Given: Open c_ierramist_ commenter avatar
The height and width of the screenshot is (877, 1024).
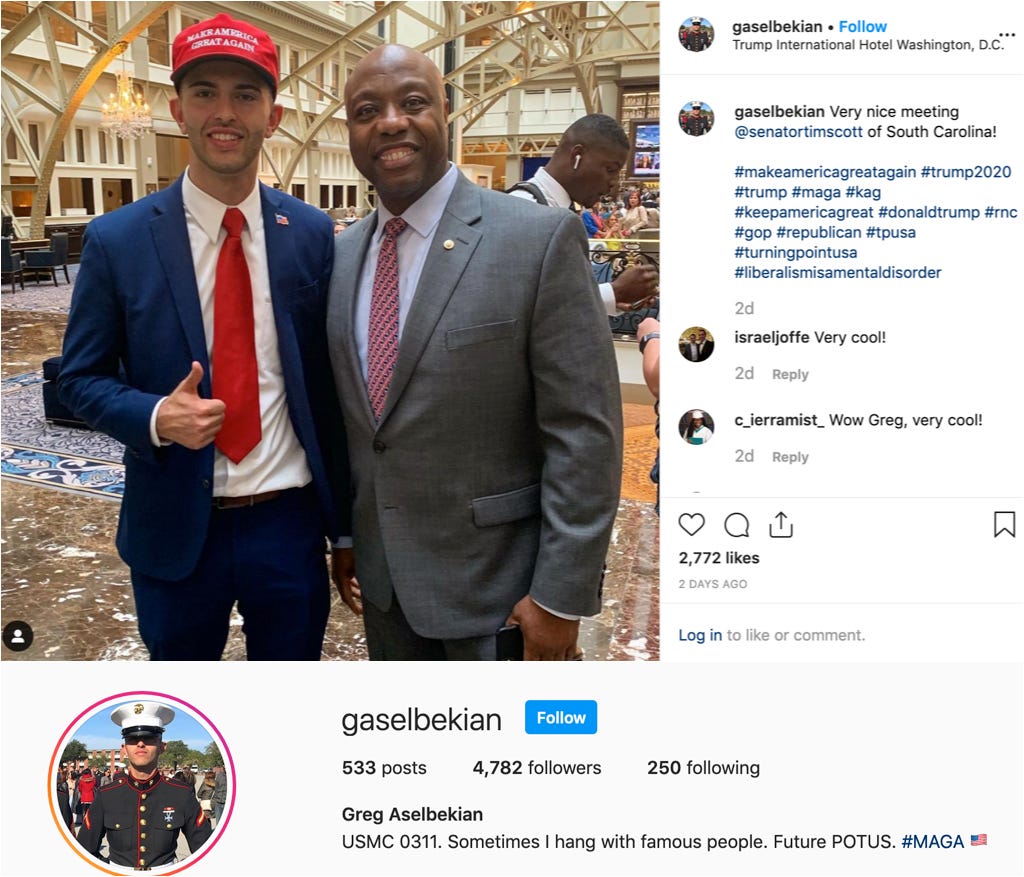Looking at the screenshot, I should coord(696,427).
